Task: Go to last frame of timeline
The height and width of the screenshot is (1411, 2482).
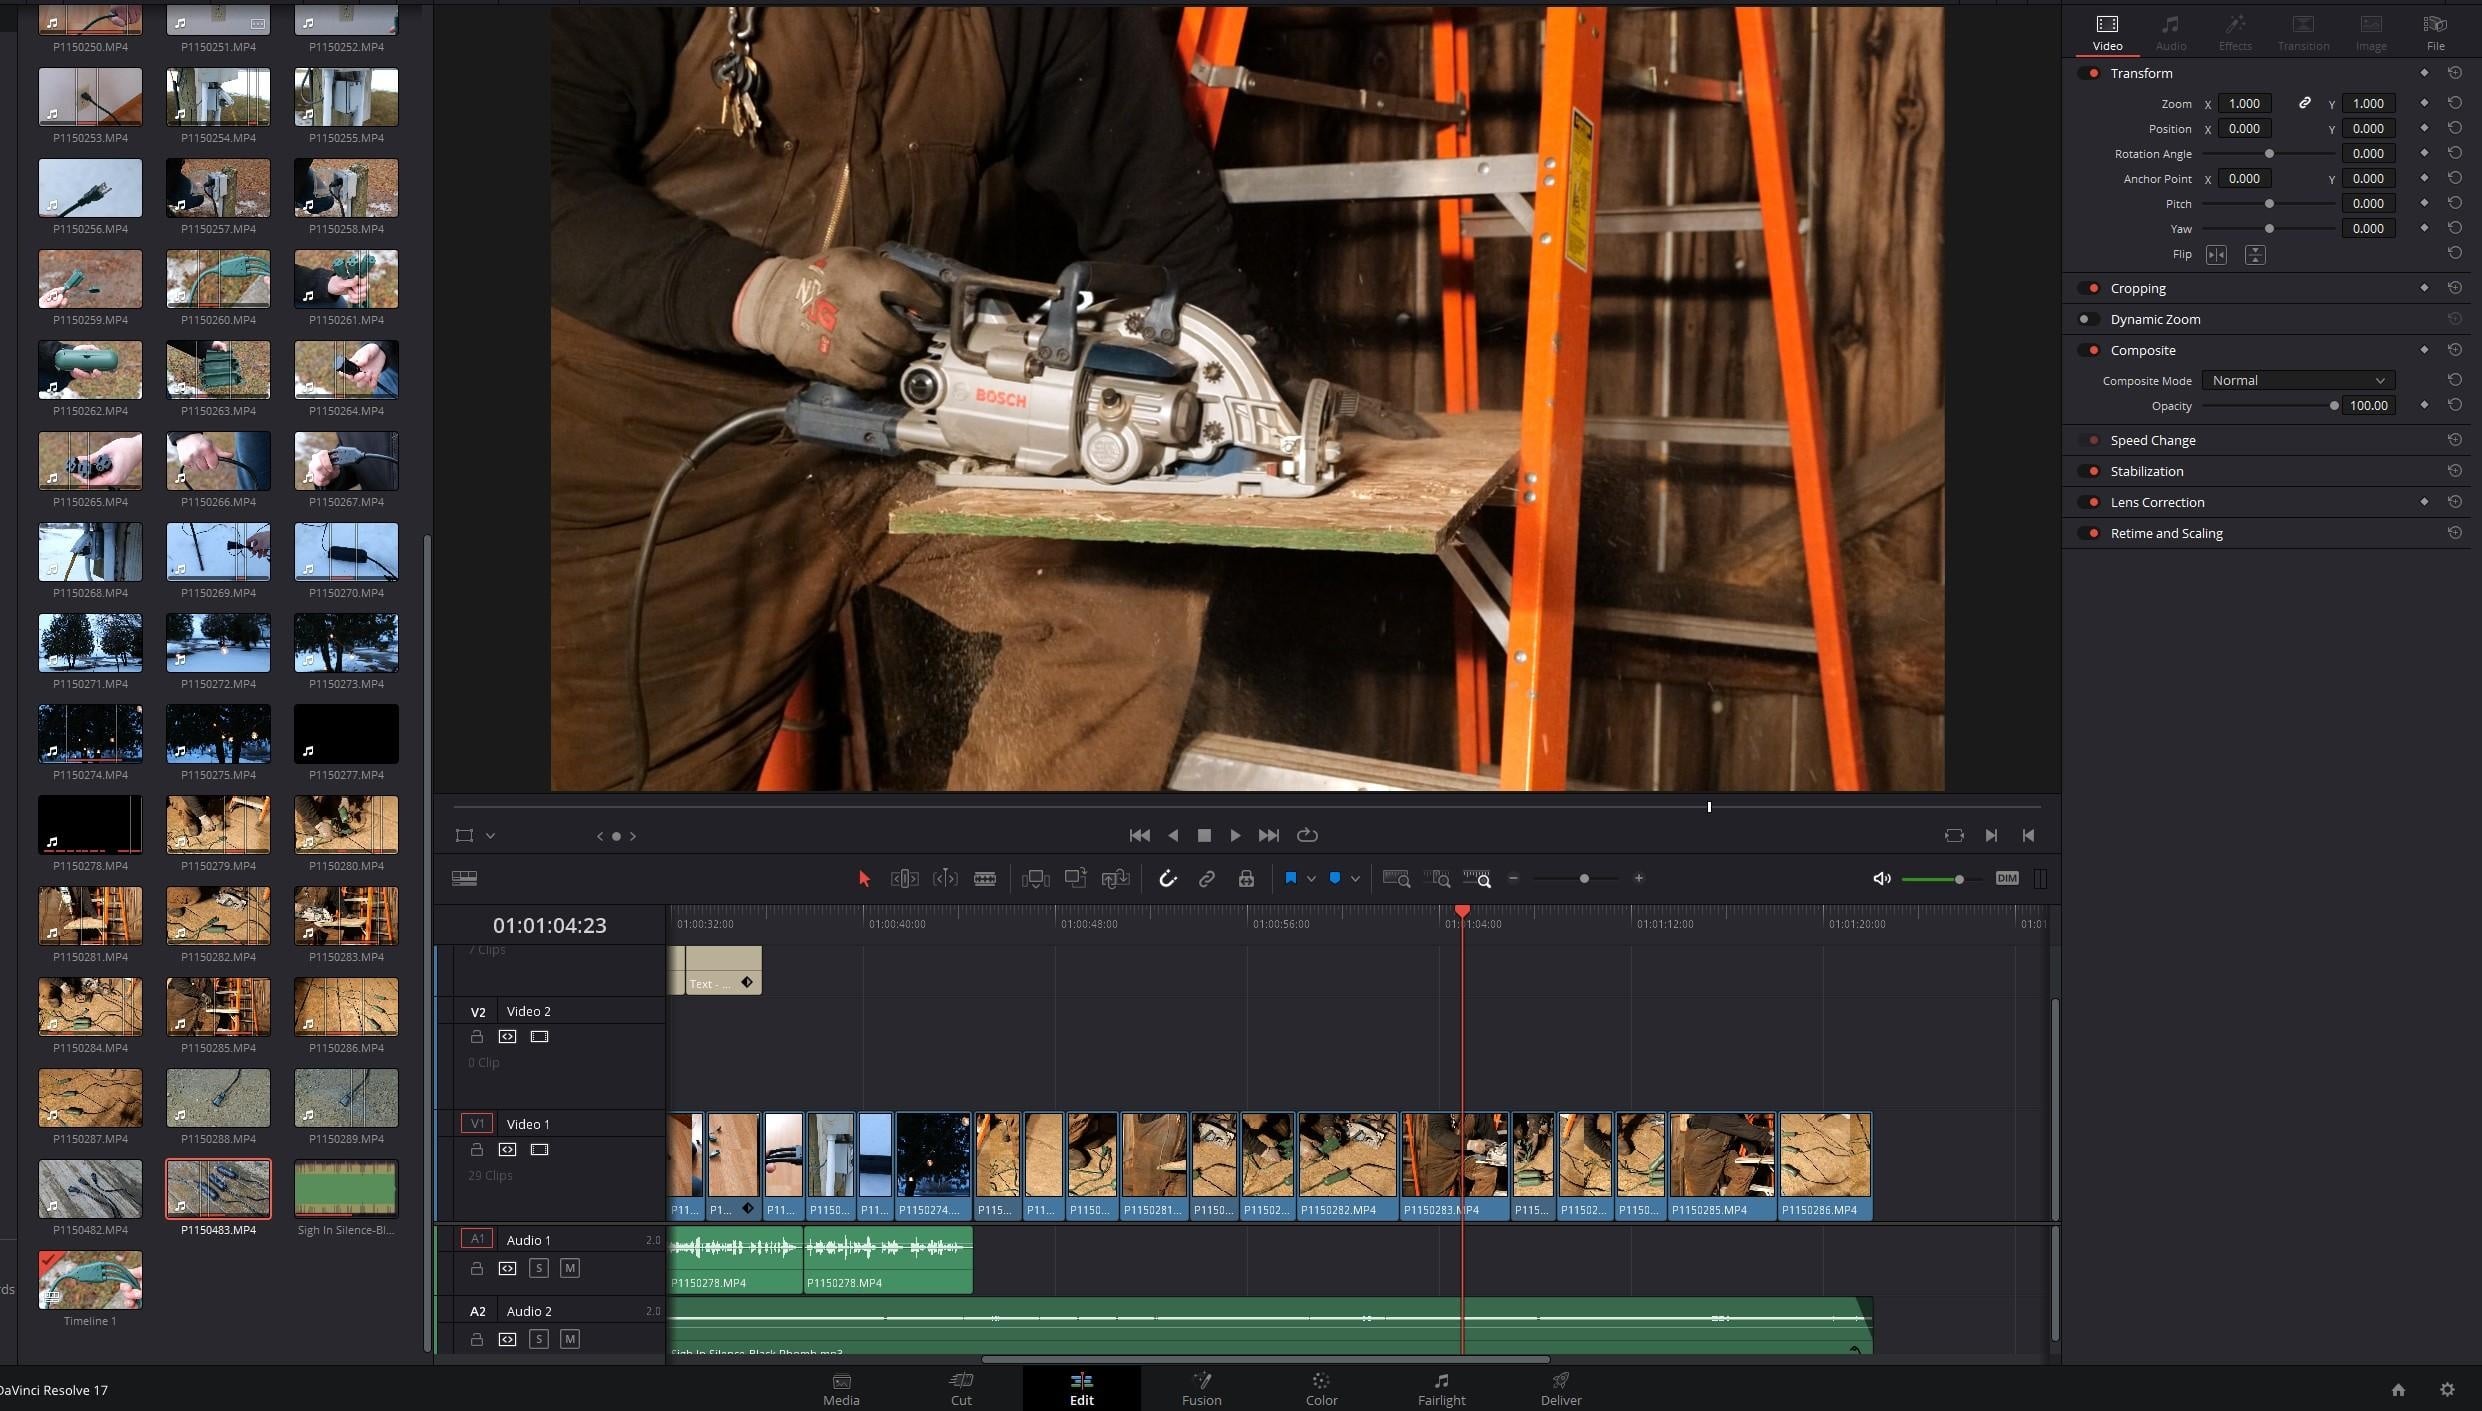Action: point(1269,835)
